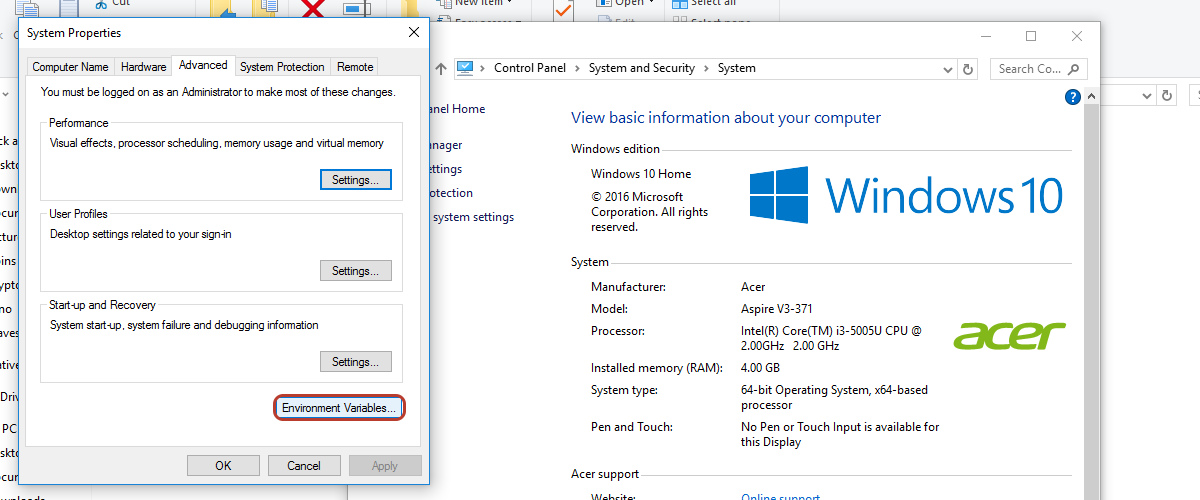The image size is (1200, 500).
Task: Click 'You must be logged on as an Administrator' note
Action: [x=218, y=92]
